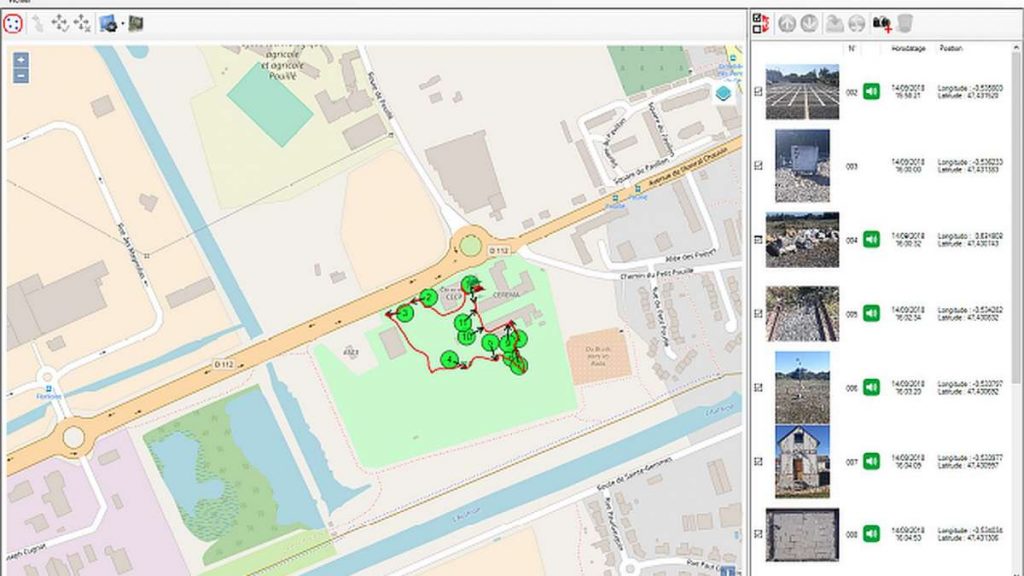Viewport: 1024px width, 576px height.
Task: Click the trash bin delete icon
Action: [904, 24]
